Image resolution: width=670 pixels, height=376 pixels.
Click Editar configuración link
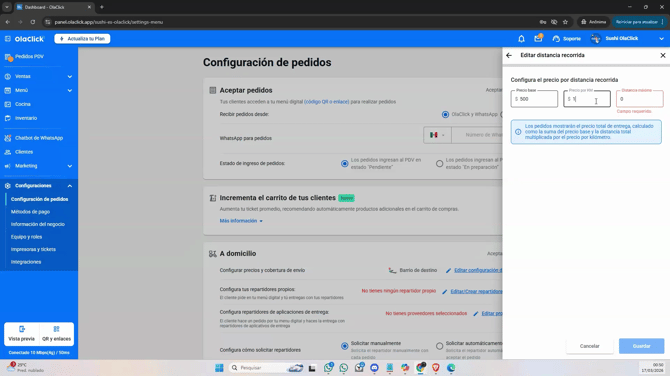(478, 270)
